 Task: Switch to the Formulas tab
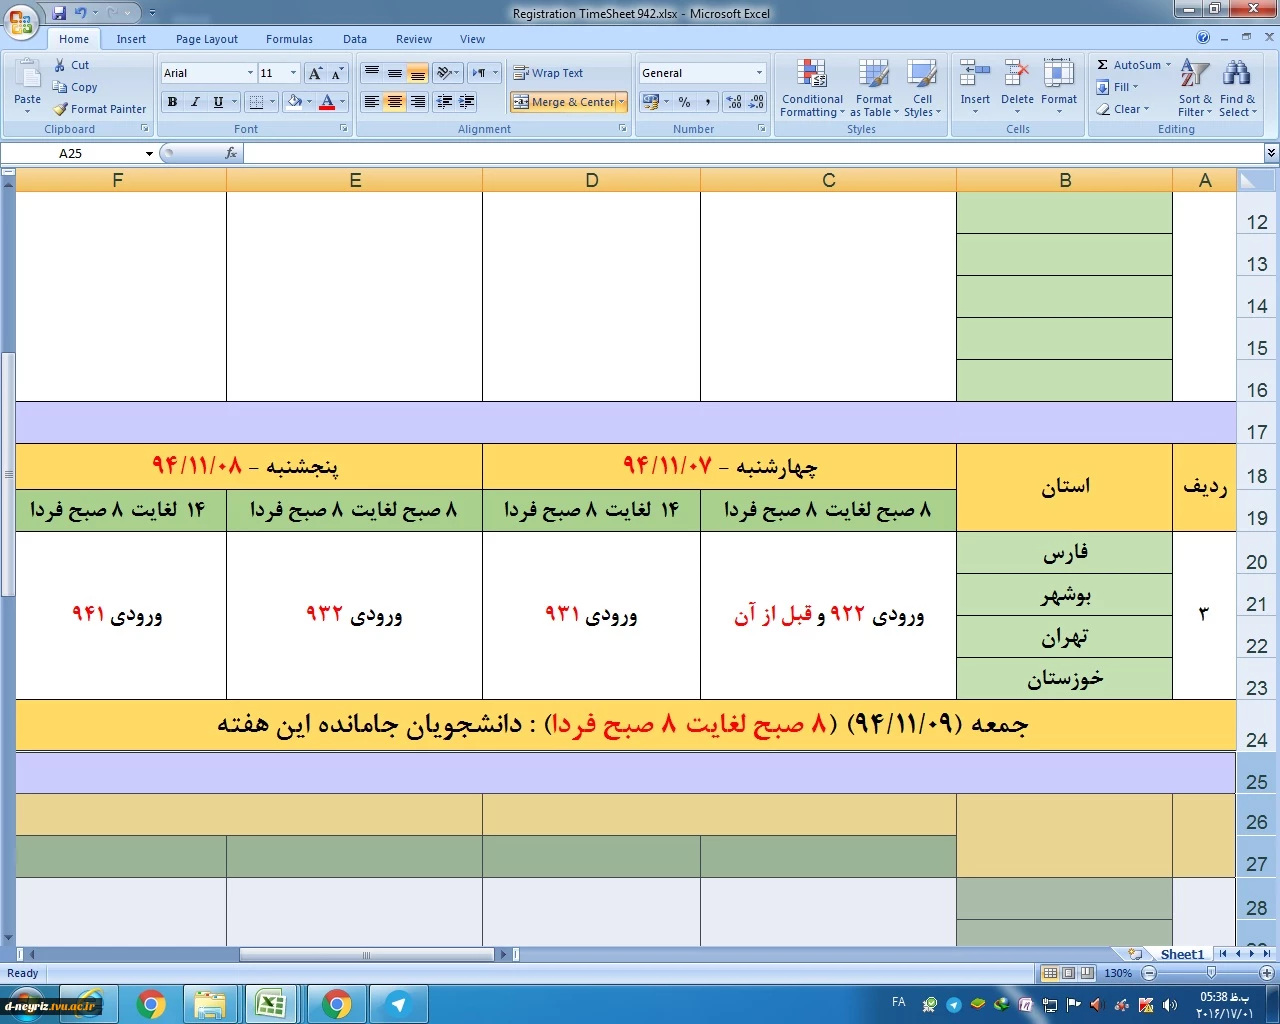(289, 39)
